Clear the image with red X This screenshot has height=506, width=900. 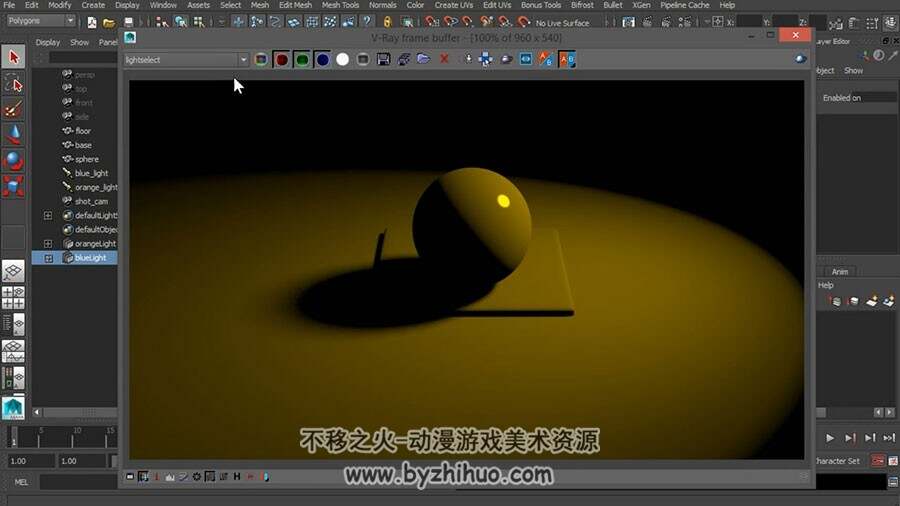(444, 59)
